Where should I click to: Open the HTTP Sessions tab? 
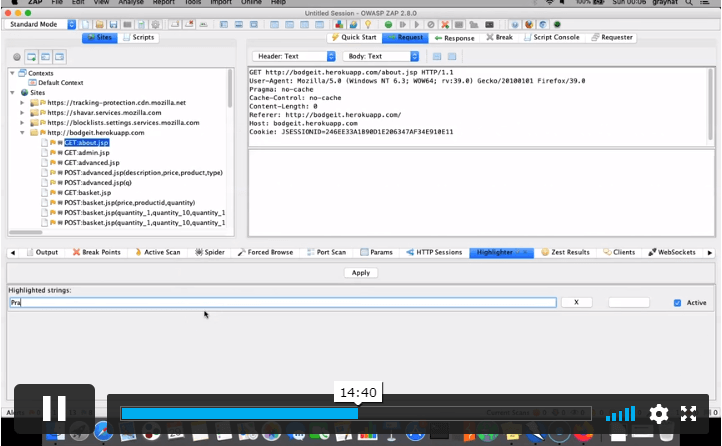point(434,252)
